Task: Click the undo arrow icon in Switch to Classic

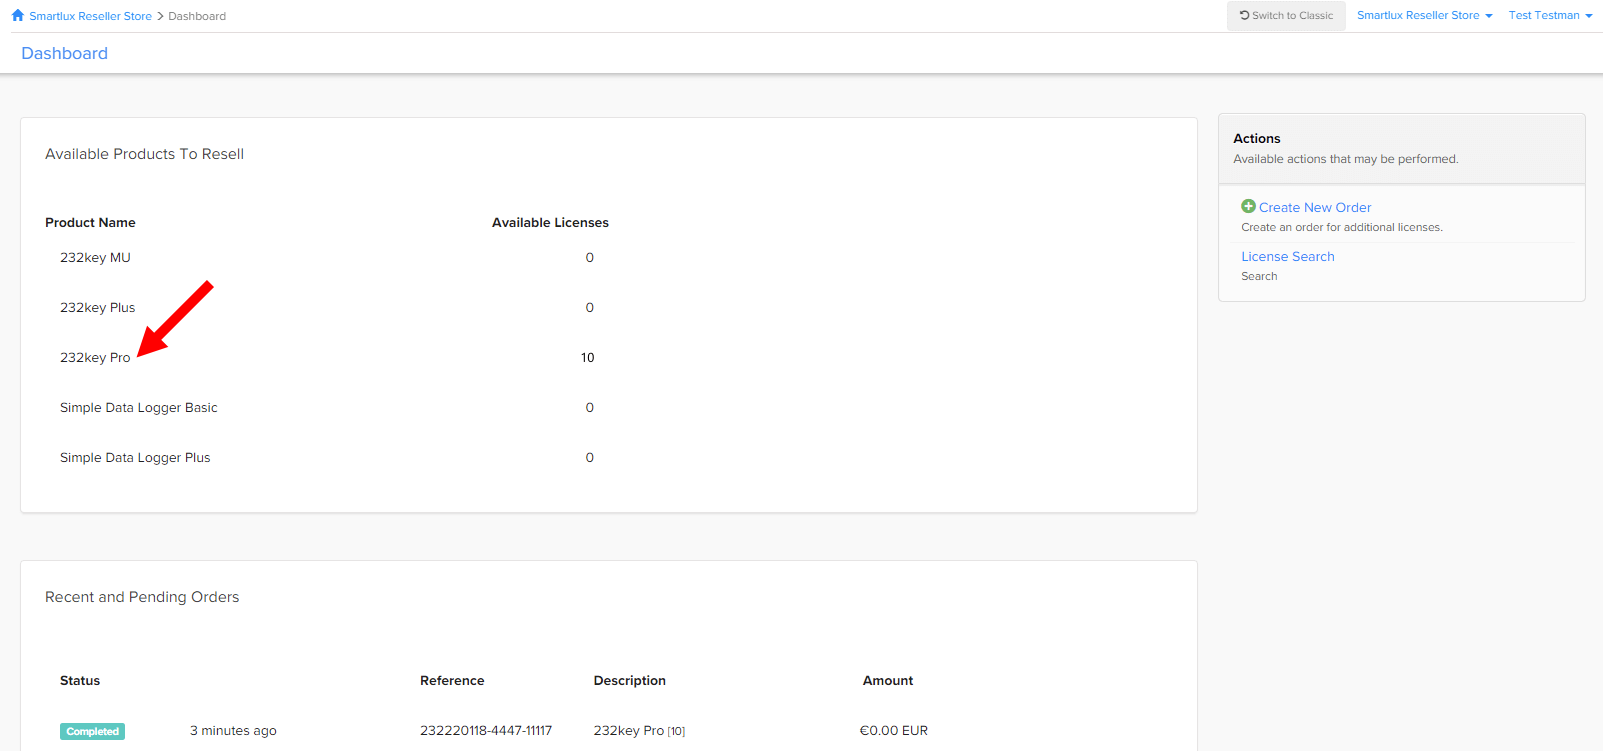Action: pos(1245,15)
